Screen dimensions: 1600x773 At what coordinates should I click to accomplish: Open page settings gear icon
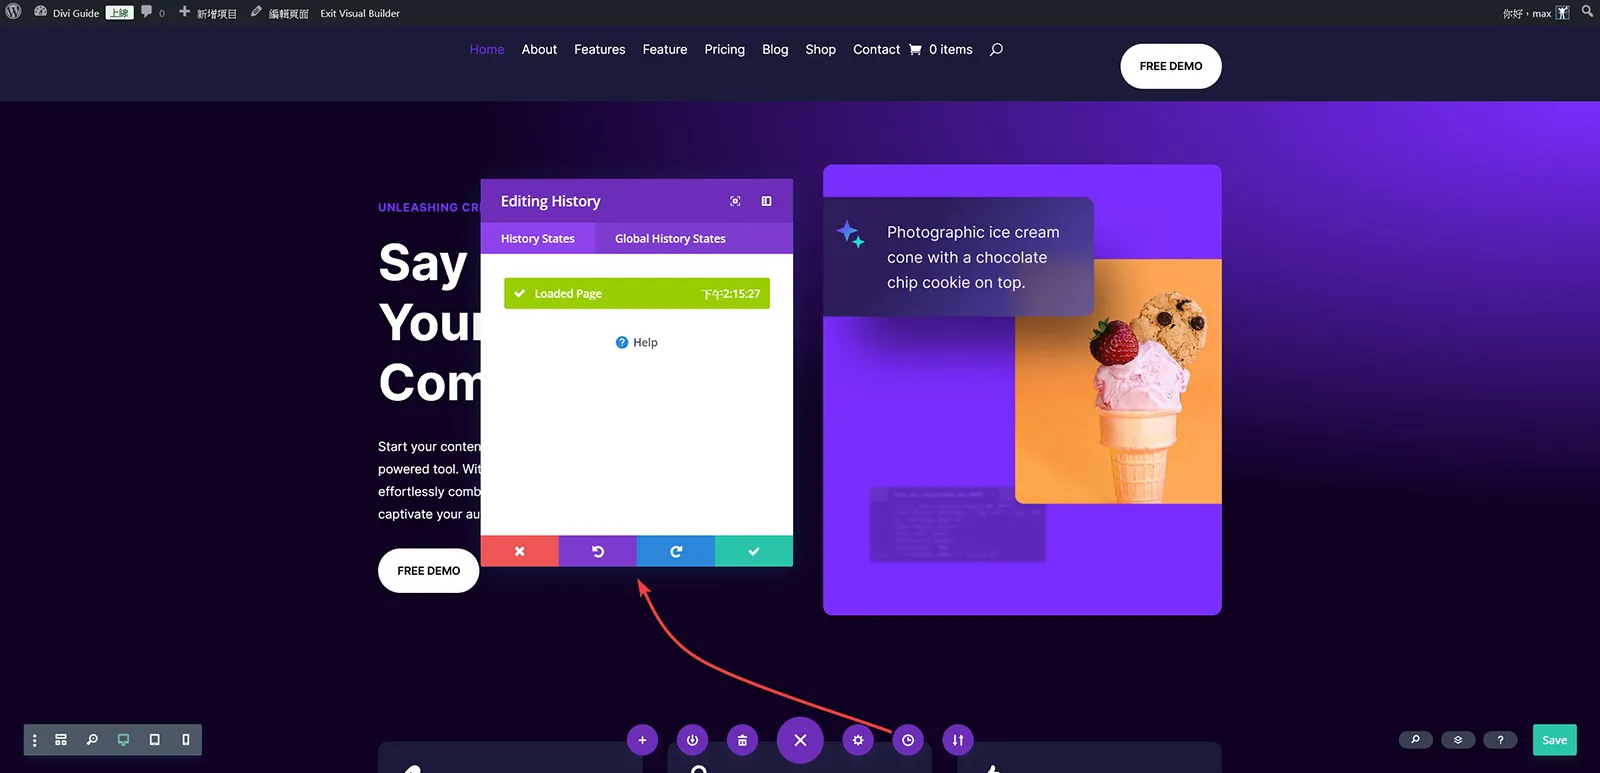pyautogui.click(x=858, y=740)
